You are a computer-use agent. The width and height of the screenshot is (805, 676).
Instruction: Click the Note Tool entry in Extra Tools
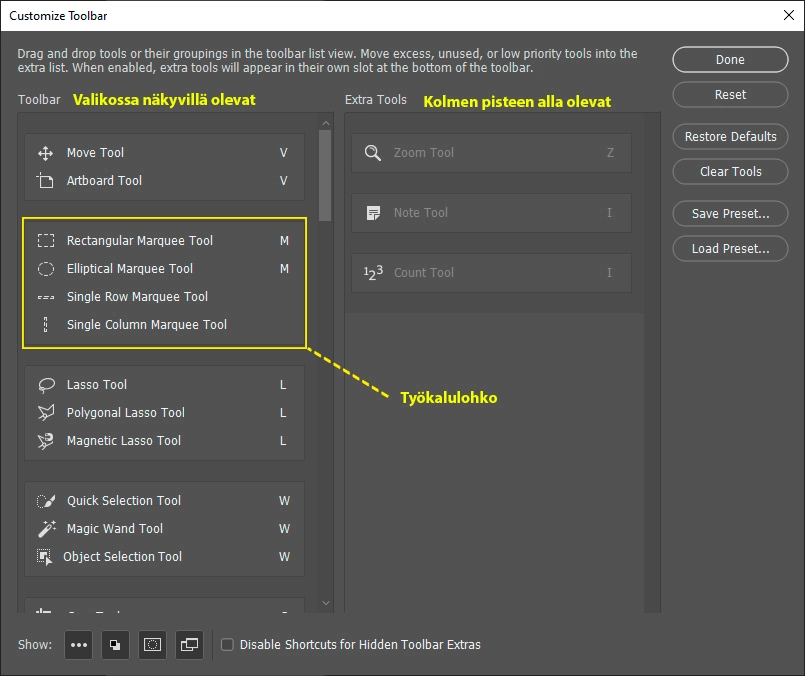[x=420, y=213]
